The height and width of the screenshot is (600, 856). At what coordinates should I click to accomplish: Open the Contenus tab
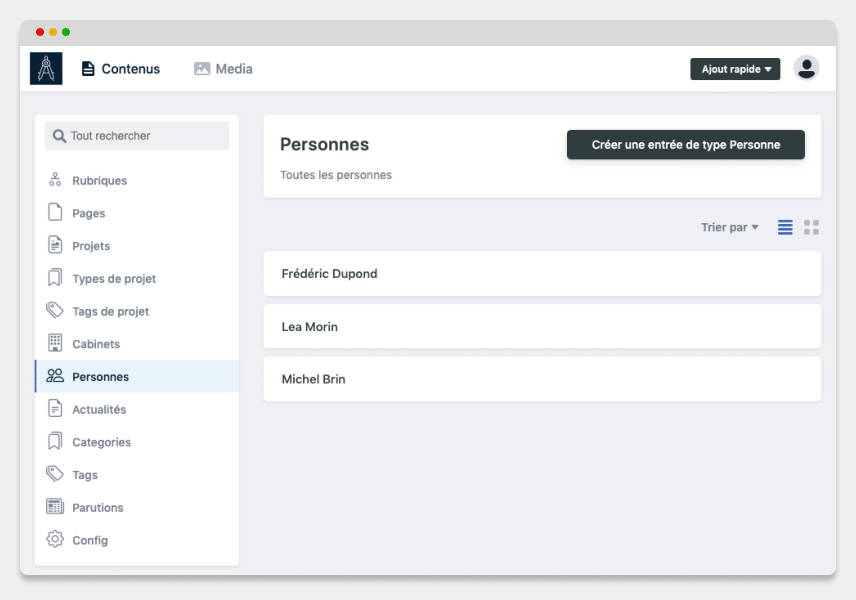tap(121, 69)
